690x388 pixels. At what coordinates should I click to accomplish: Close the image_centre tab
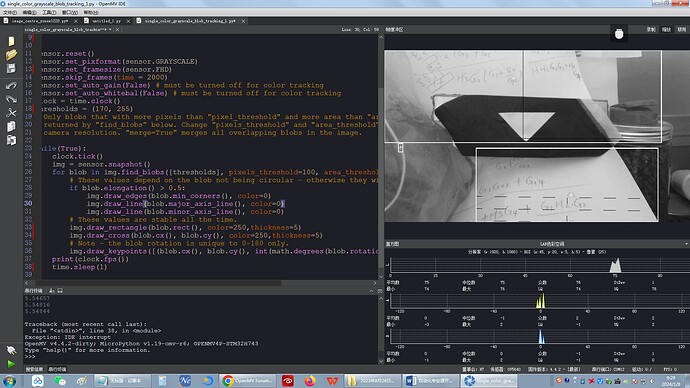76,21
